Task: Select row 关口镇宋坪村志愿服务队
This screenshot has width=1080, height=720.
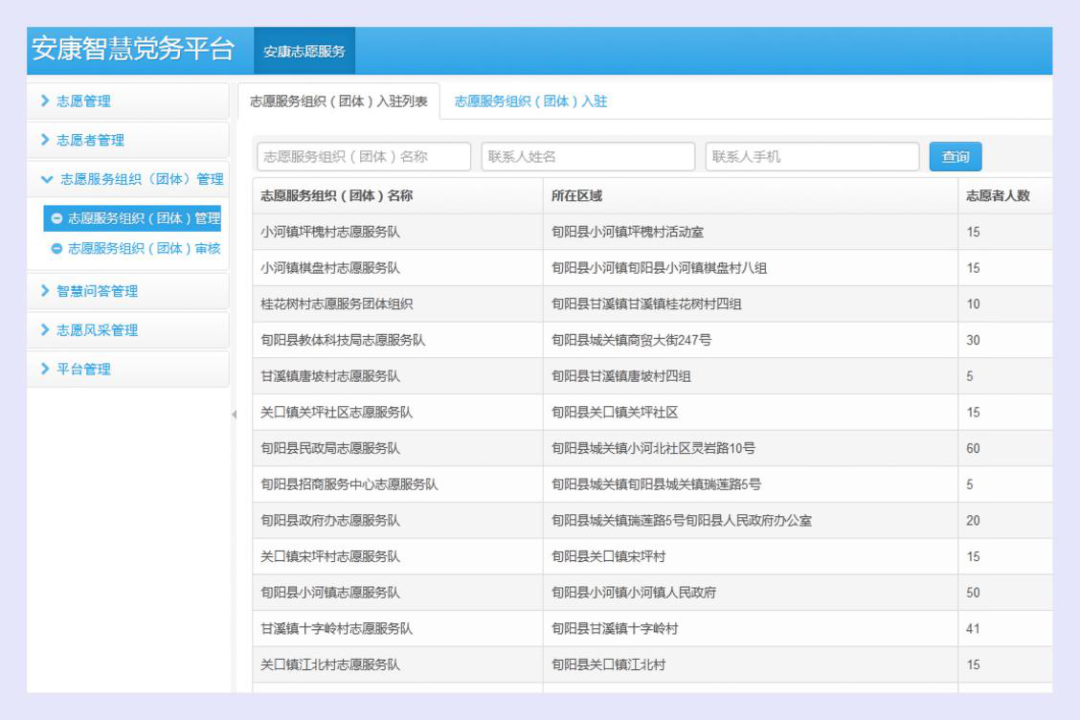Action: pyautogui.click(x=652, y=557)
